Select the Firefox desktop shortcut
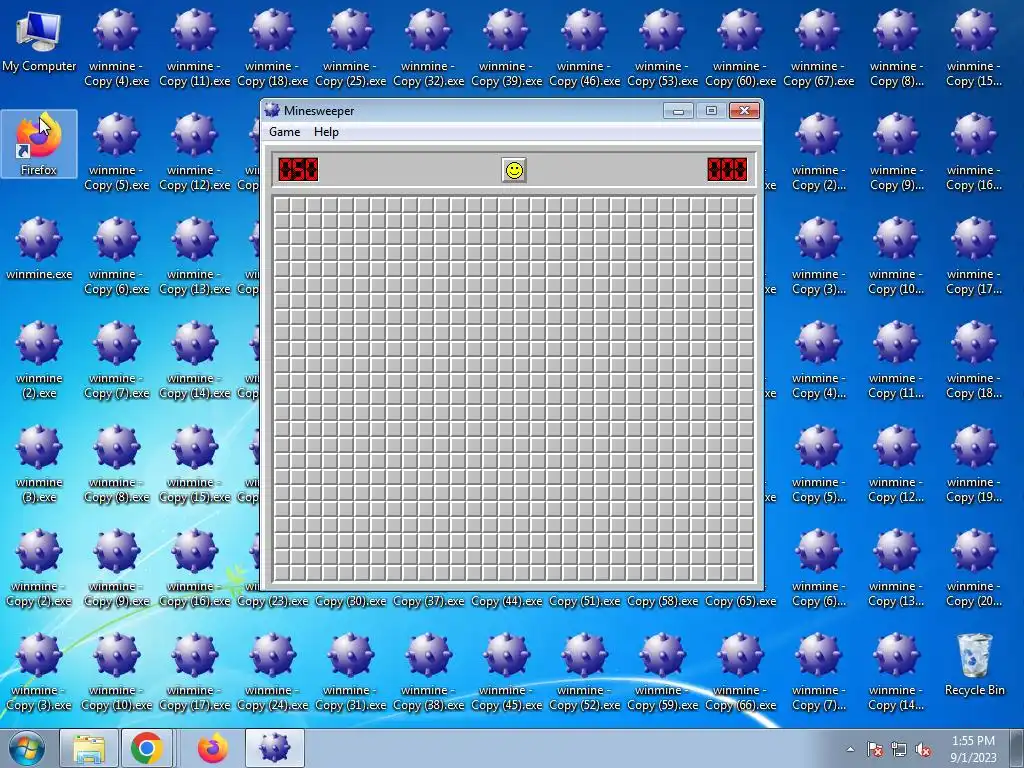 pyautogui.click(x=39, y=144)
